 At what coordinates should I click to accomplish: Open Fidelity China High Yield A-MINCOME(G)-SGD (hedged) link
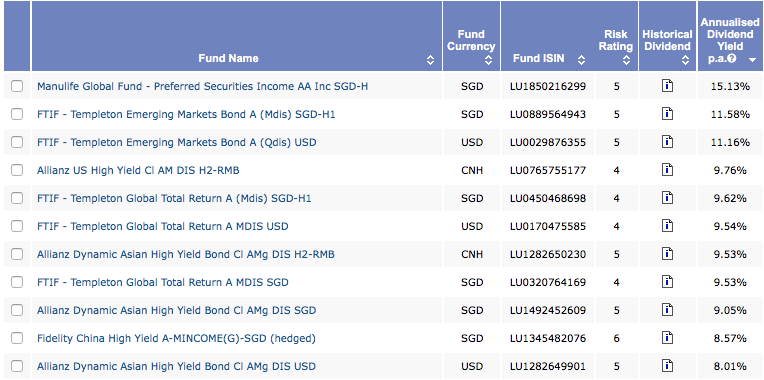176,338
